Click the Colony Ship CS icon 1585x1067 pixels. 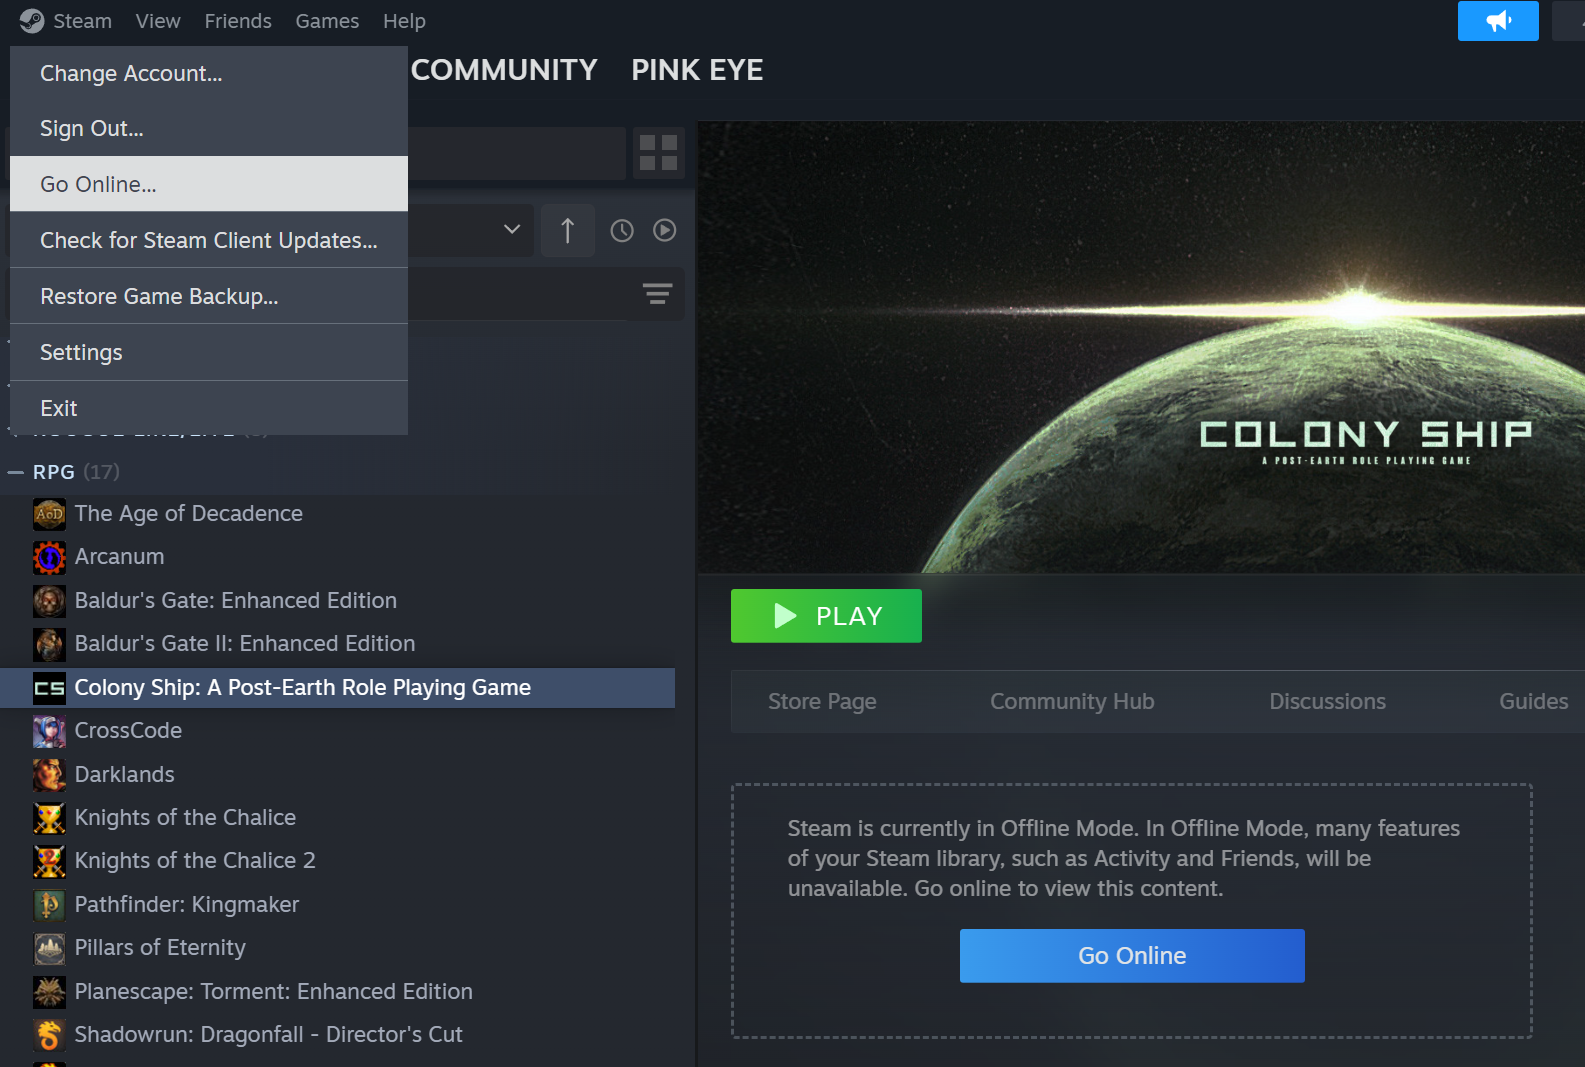49,688
